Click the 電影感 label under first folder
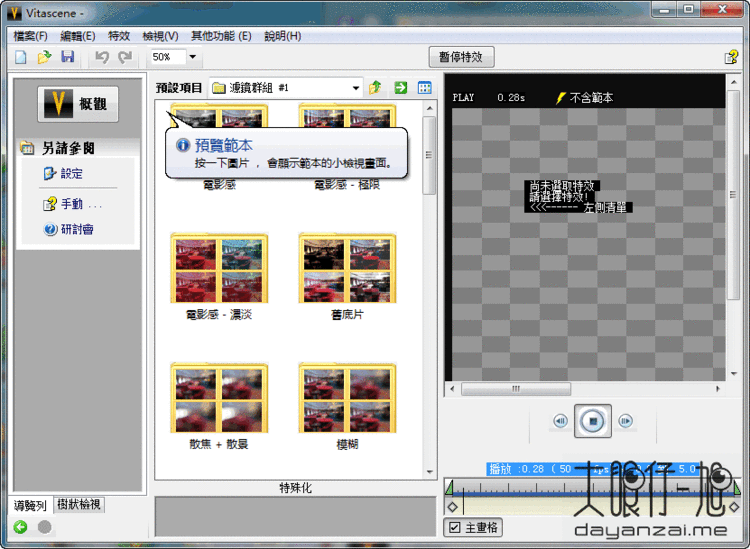This screenshot has width=750, height=549. click(x=220, y=185)
